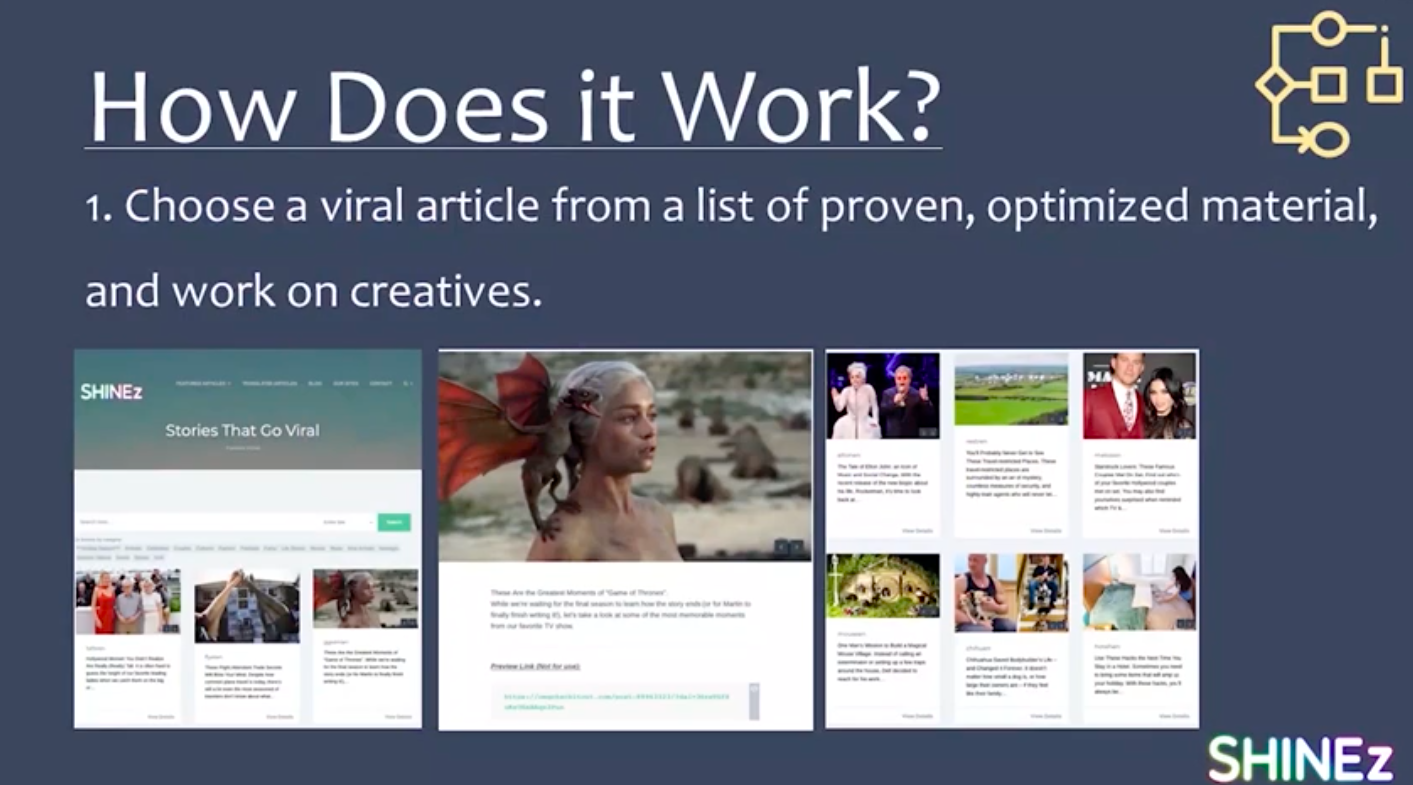Viewport: 1413px width, 785px height.
Task: Click View Details on hotel hacks card
Action: [x=1174, y=716]
